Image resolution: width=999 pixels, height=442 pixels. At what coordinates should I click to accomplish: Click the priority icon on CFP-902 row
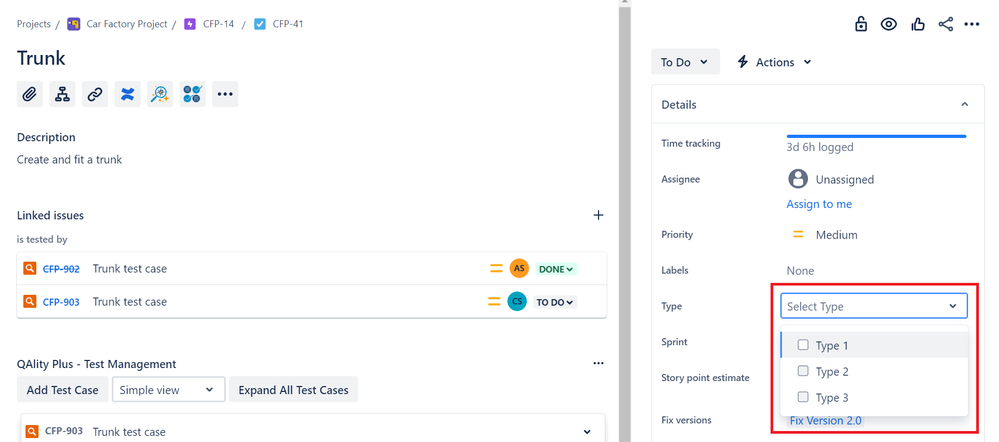point(496,269)
